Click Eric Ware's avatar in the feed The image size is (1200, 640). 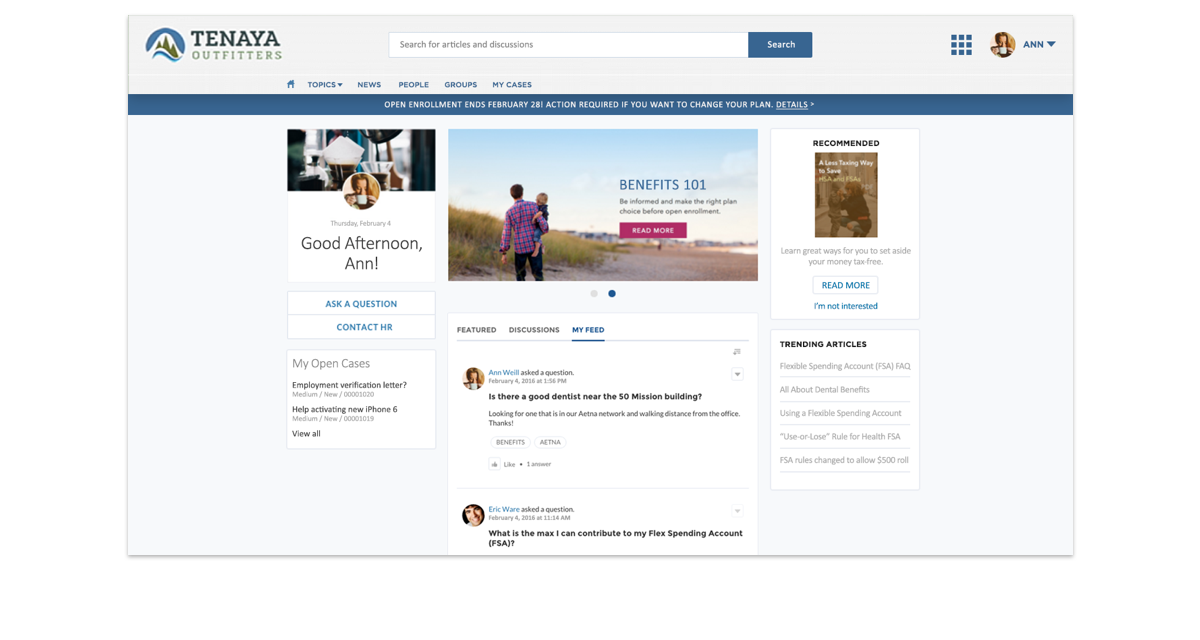pos(473,515)
